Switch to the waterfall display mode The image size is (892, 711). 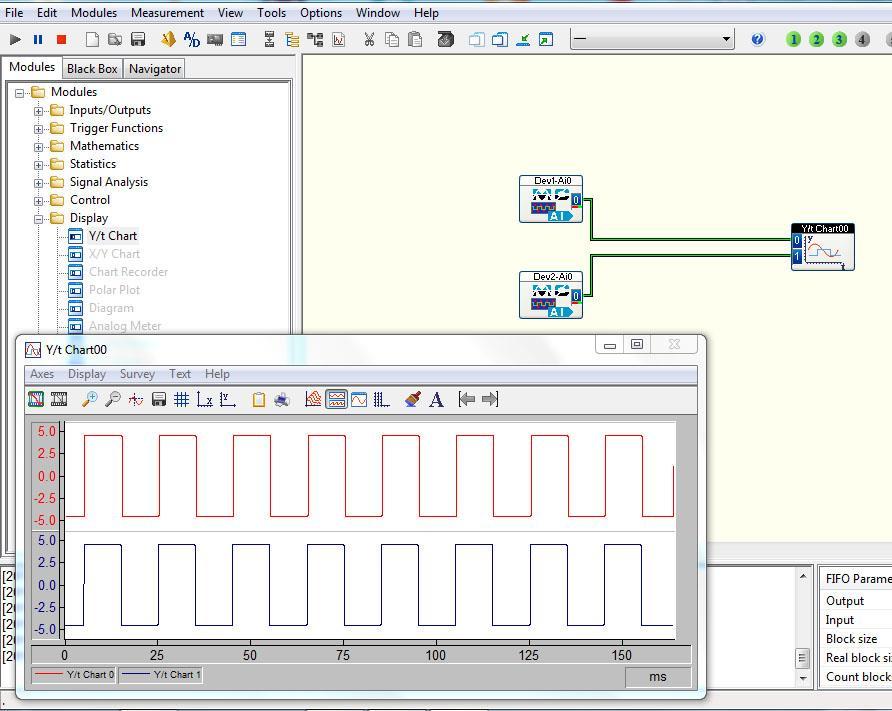pos(313,399)
